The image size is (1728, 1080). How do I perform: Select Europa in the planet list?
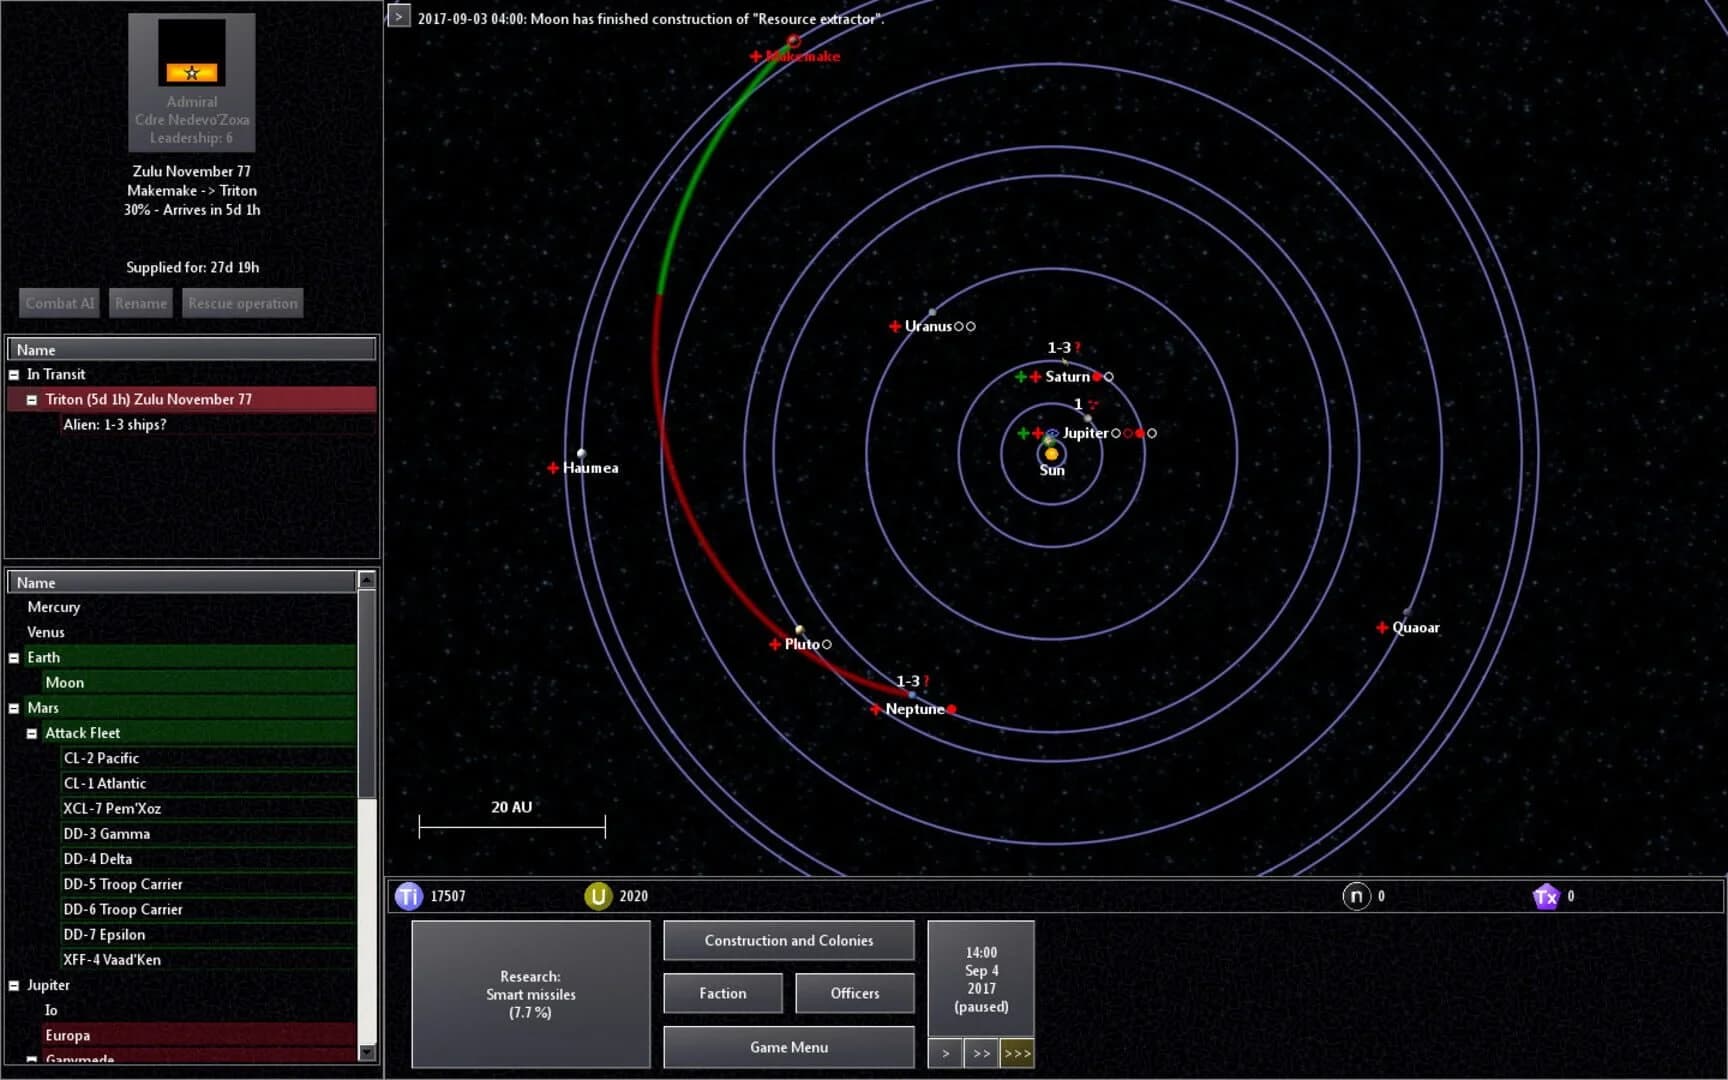click(67, 1035)
